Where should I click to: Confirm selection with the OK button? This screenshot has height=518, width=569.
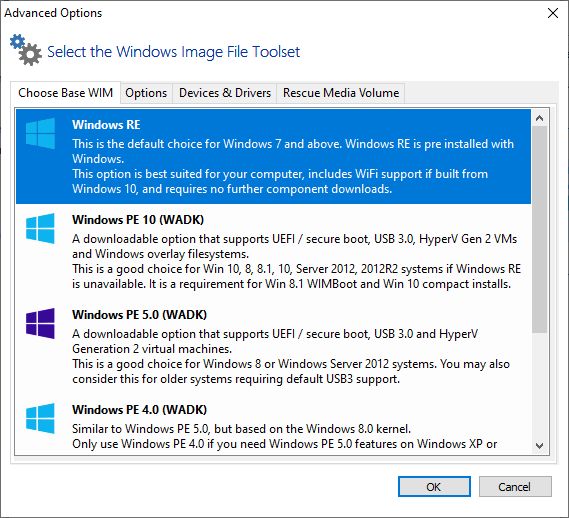[x=434, y=486]
